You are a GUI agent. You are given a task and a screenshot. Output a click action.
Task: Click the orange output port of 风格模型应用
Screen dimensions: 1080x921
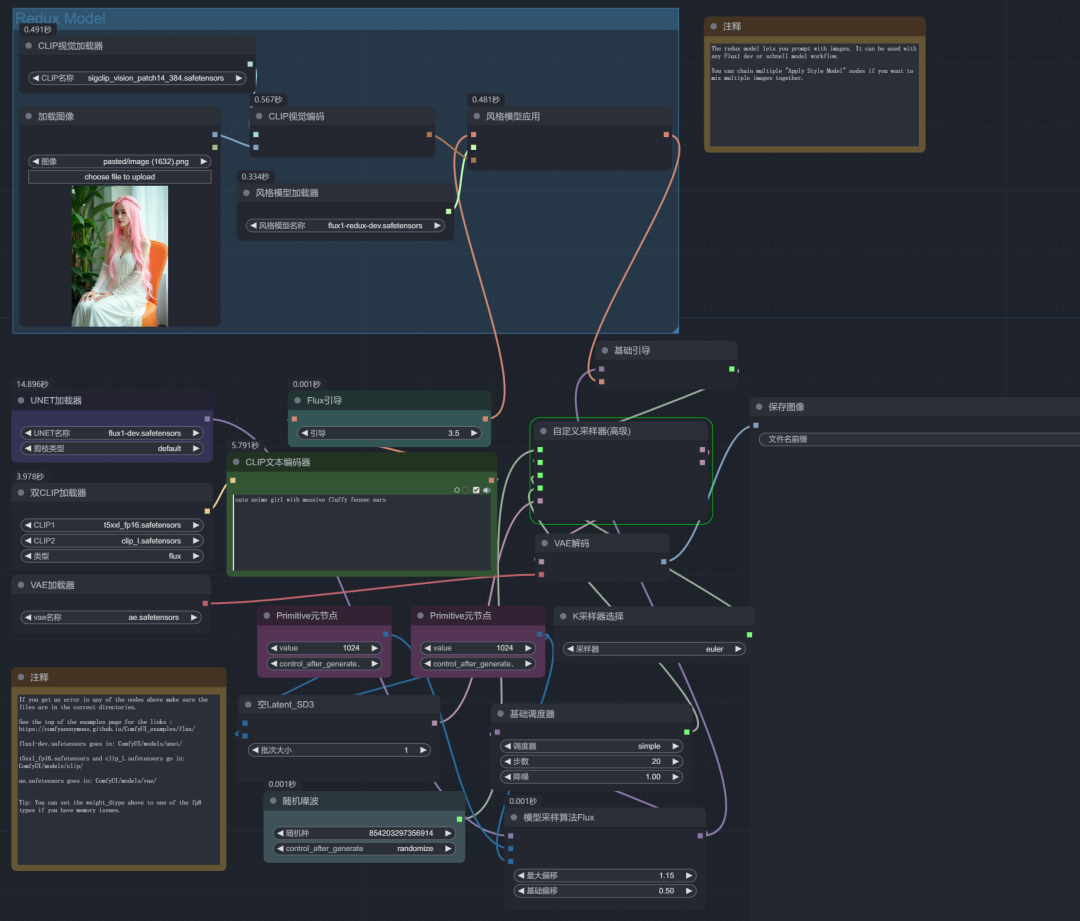(x=666, y=134)
